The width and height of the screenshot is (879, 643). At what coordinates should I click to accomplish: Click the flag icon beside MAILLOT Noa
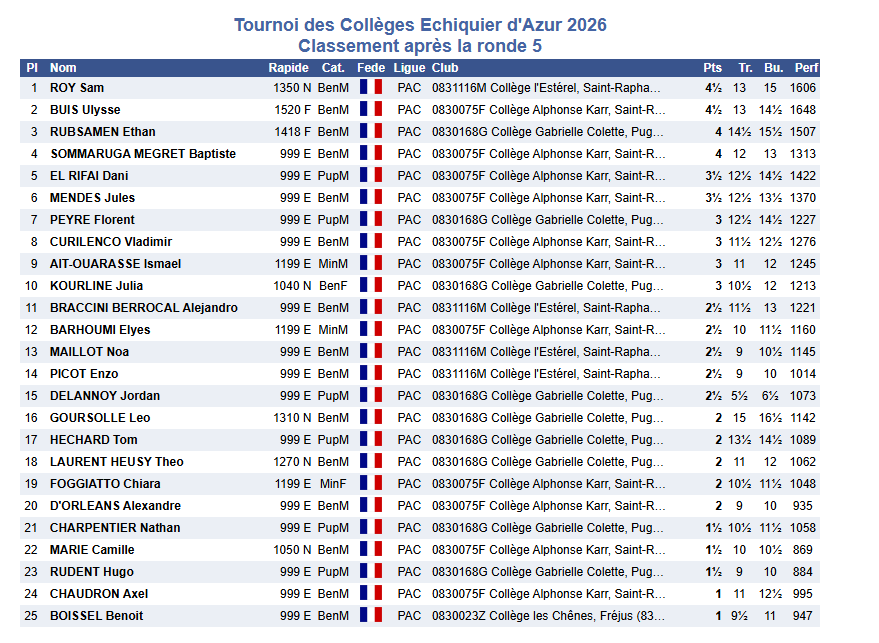click(x=371, y=351)
